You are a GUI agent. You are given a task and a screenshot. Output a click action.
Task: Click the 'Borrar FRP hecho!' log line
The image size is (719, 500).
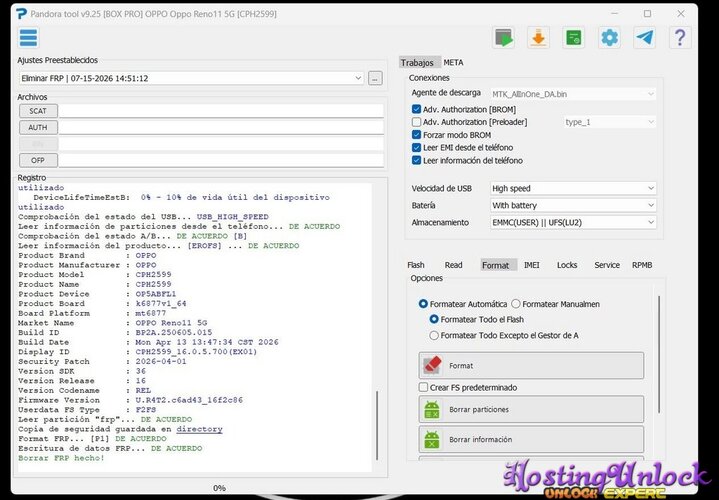click(x=61, y=458)
